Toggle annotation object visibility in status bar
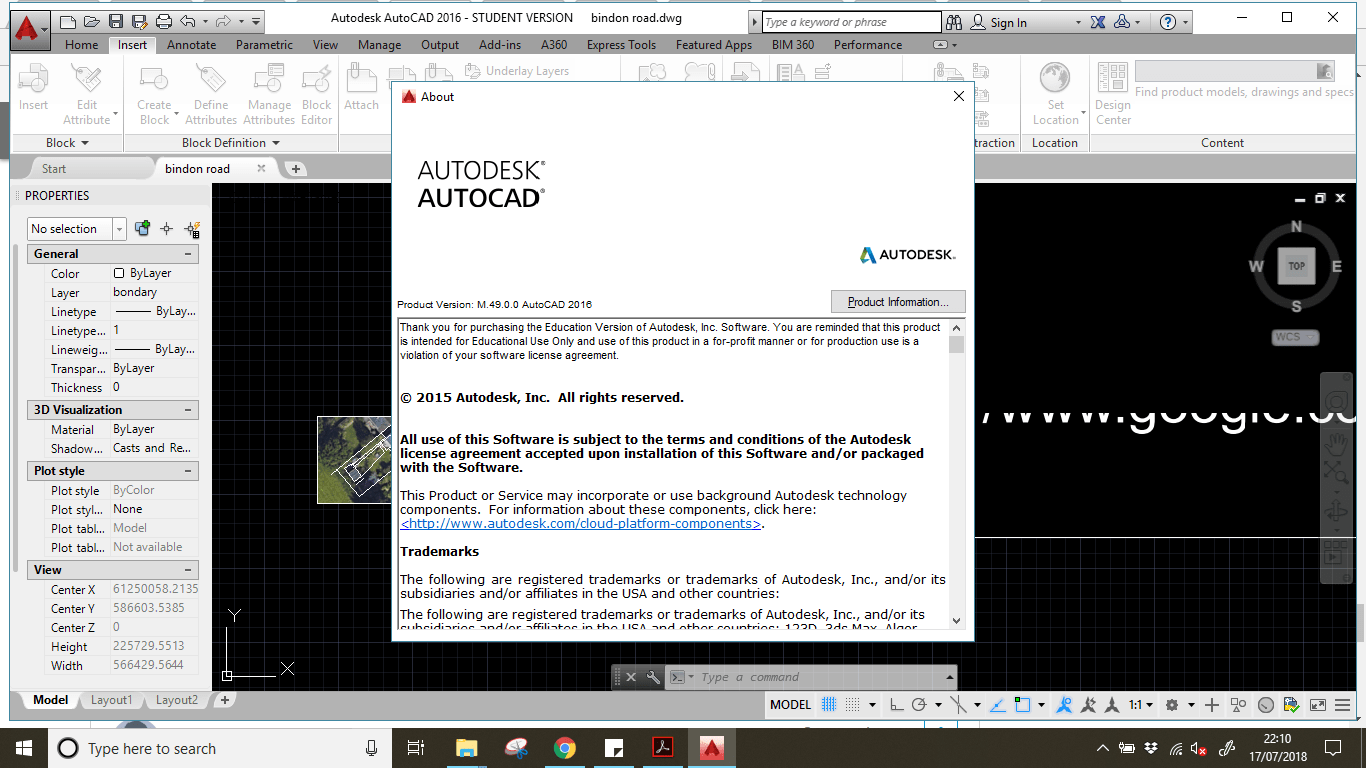 [x=1064, y=704]
